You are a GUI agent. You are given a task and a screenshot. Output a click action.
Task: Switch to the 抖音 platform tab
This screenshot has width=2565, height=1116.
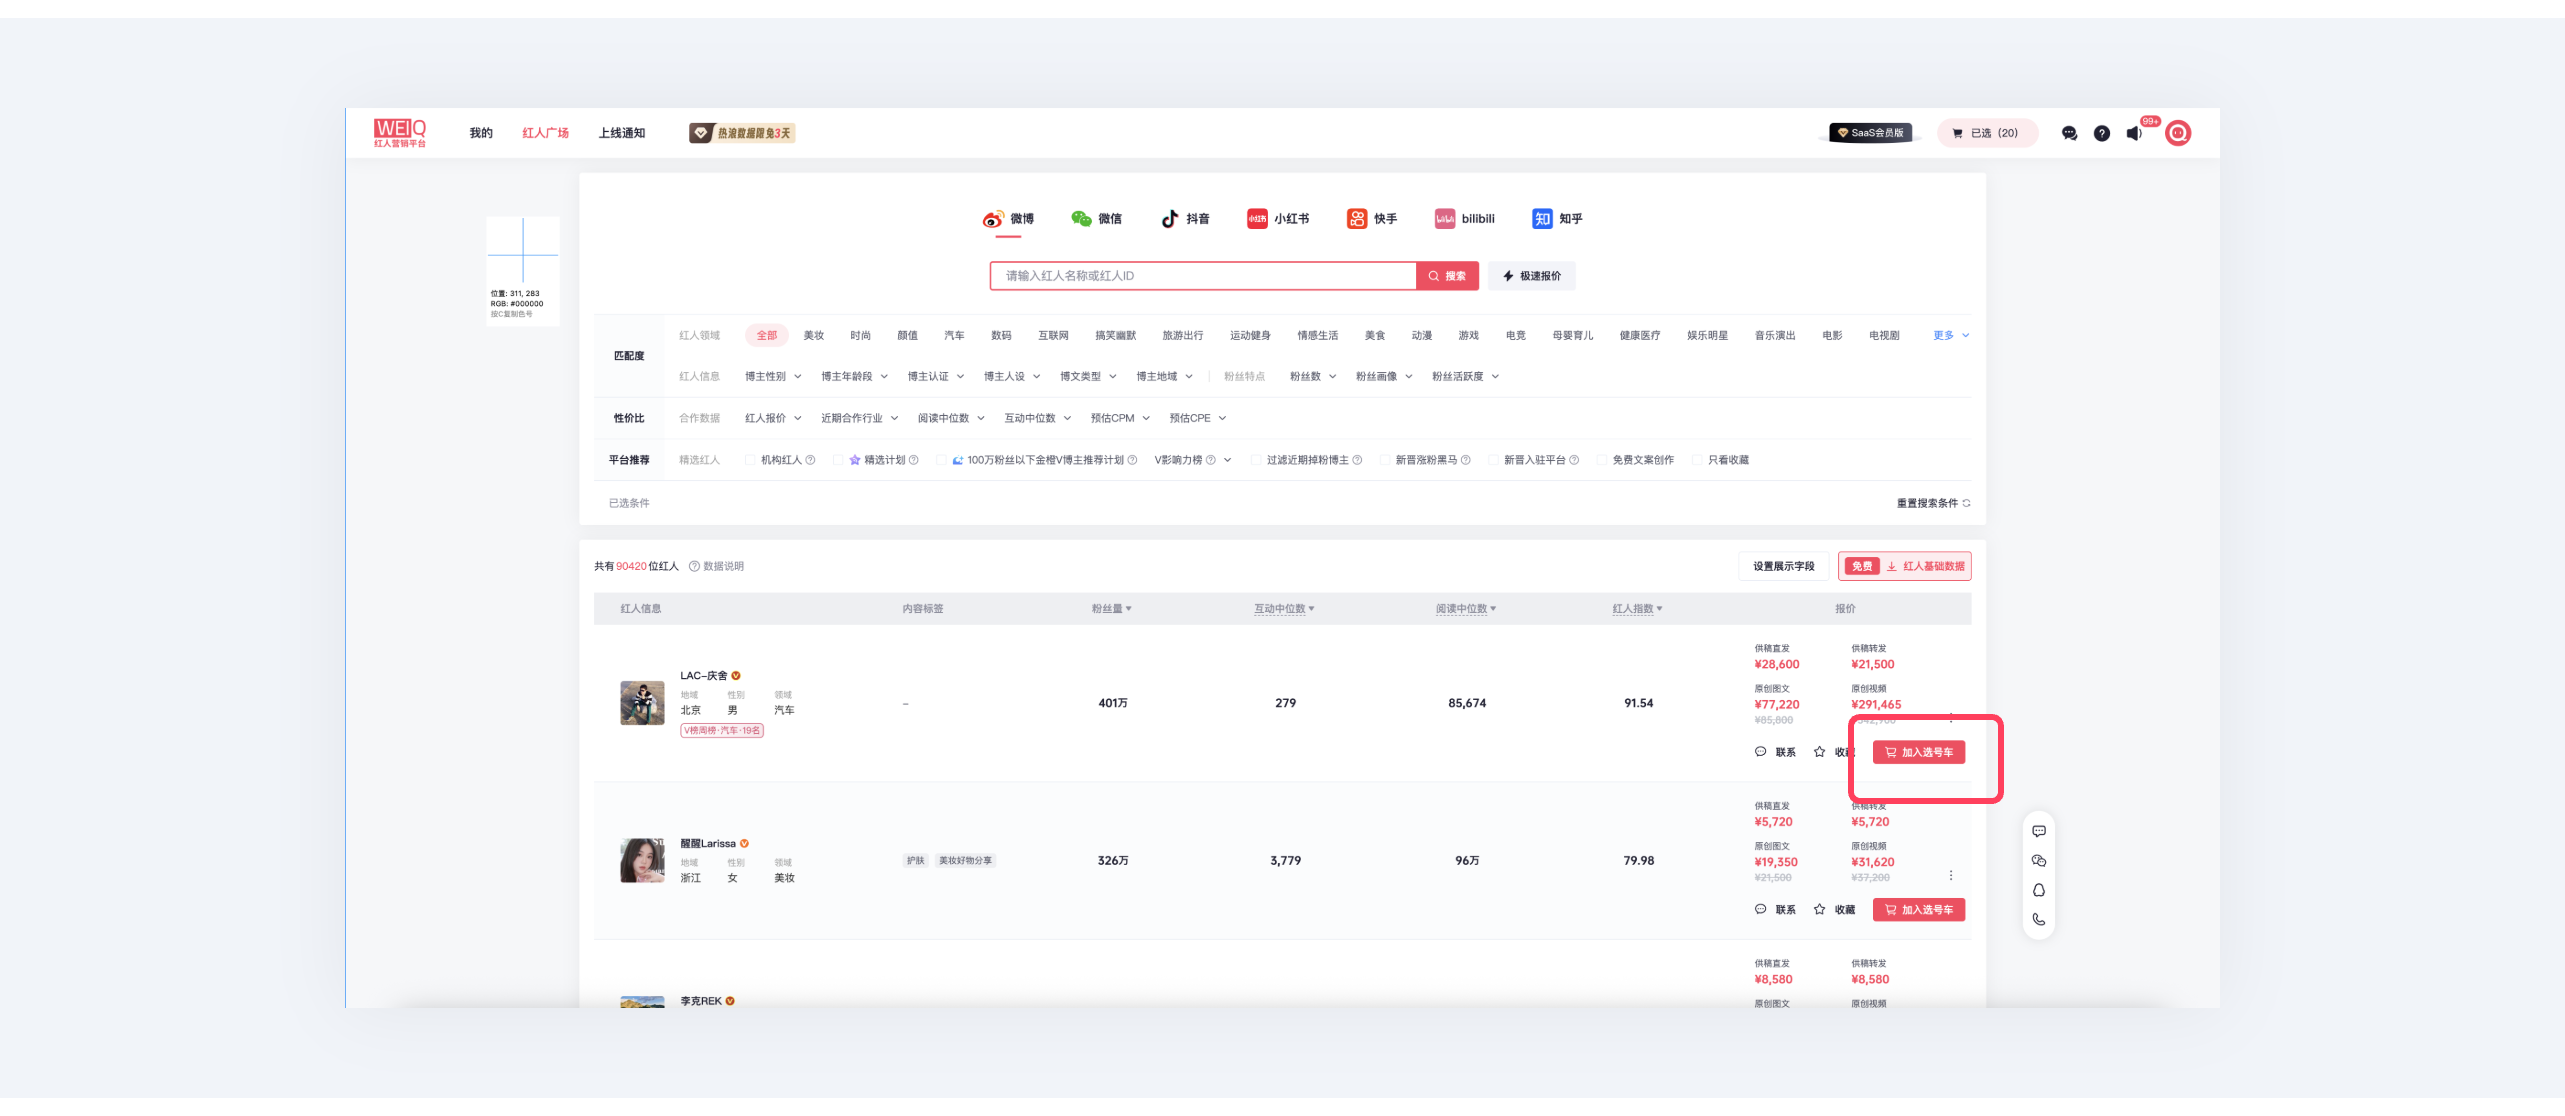pos(1185,219)
